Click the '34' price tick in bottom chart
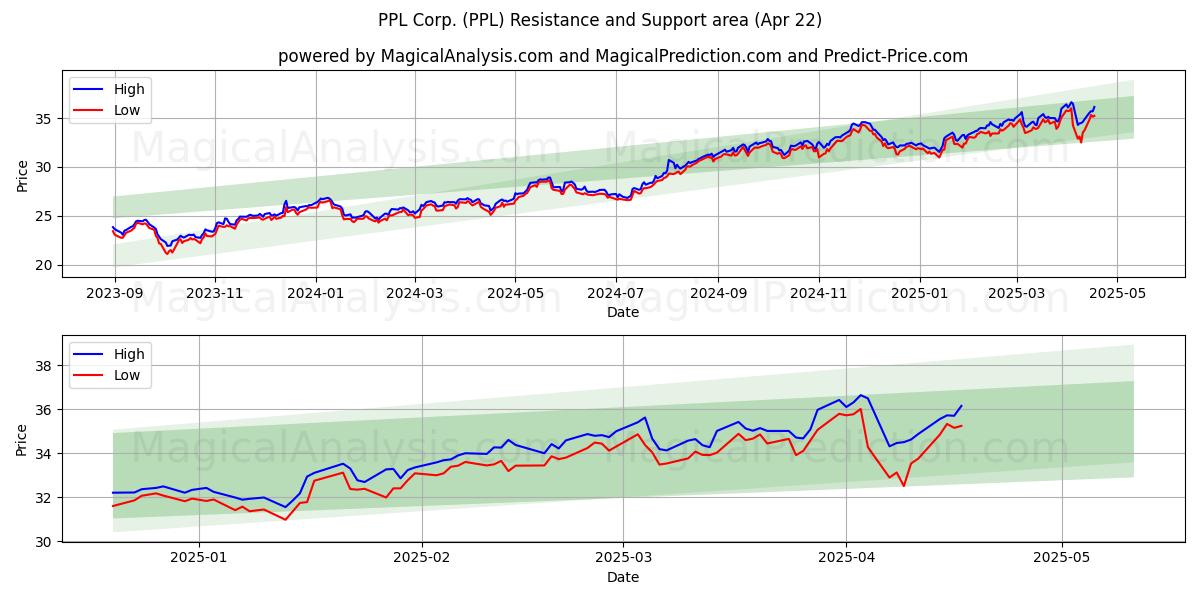Viewport: 1200px width, 600px height. click(x=45, y=454)
